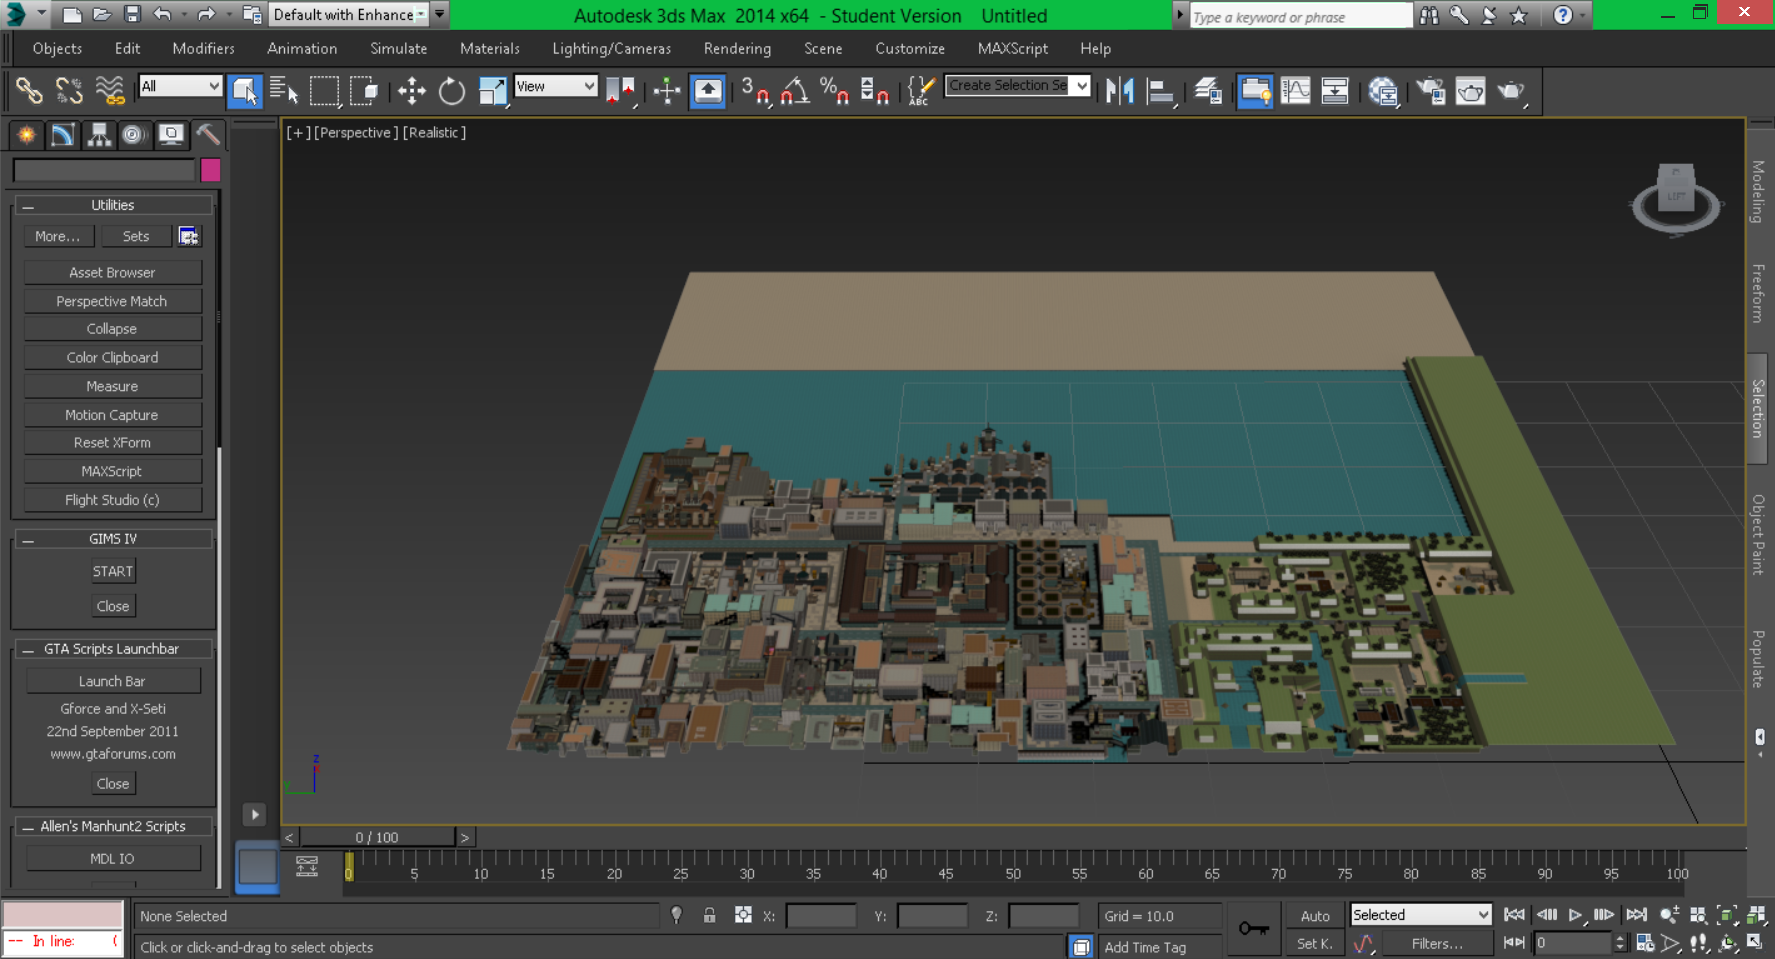Open Key Filters dialog
1775x959 pixels.
coord(1436,944)
